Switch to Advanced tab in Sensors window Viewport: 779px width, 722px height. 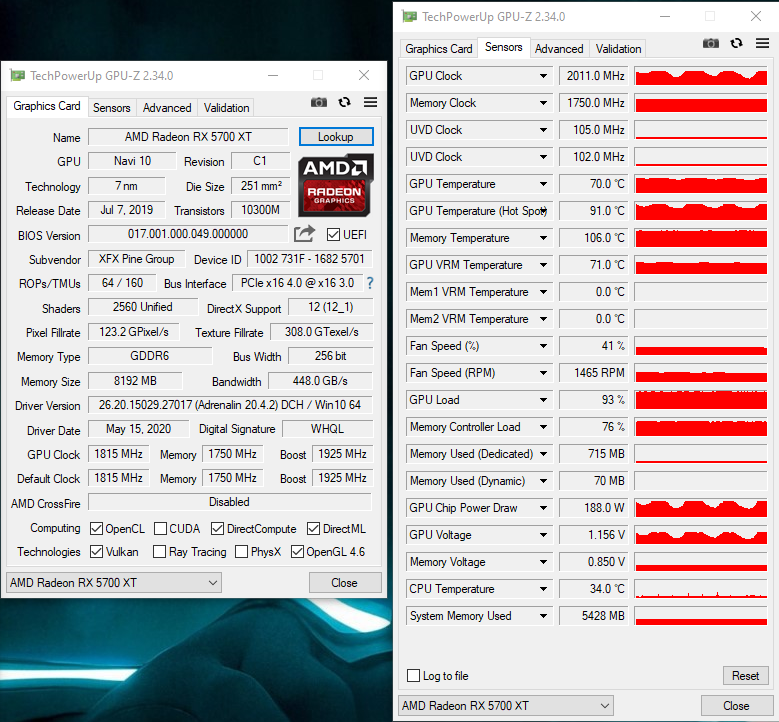tap(559, 49)
